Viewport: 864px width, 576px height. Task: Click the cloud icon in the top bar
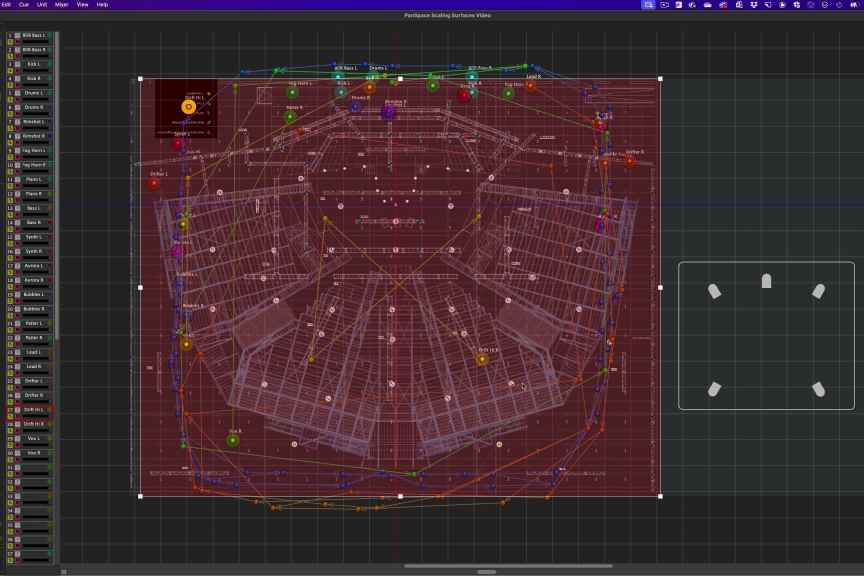point(708,4)
